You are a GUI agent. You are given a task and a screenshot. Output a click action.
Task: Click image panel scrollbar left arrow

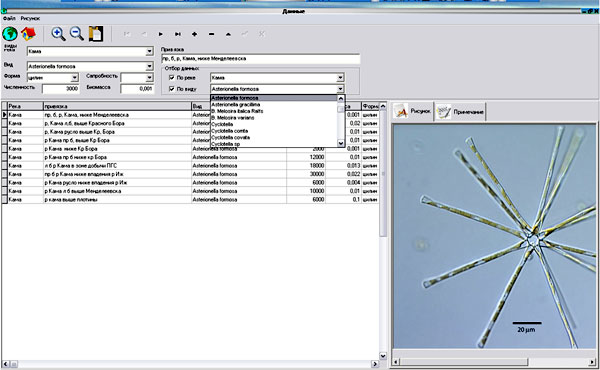point(396,362)
